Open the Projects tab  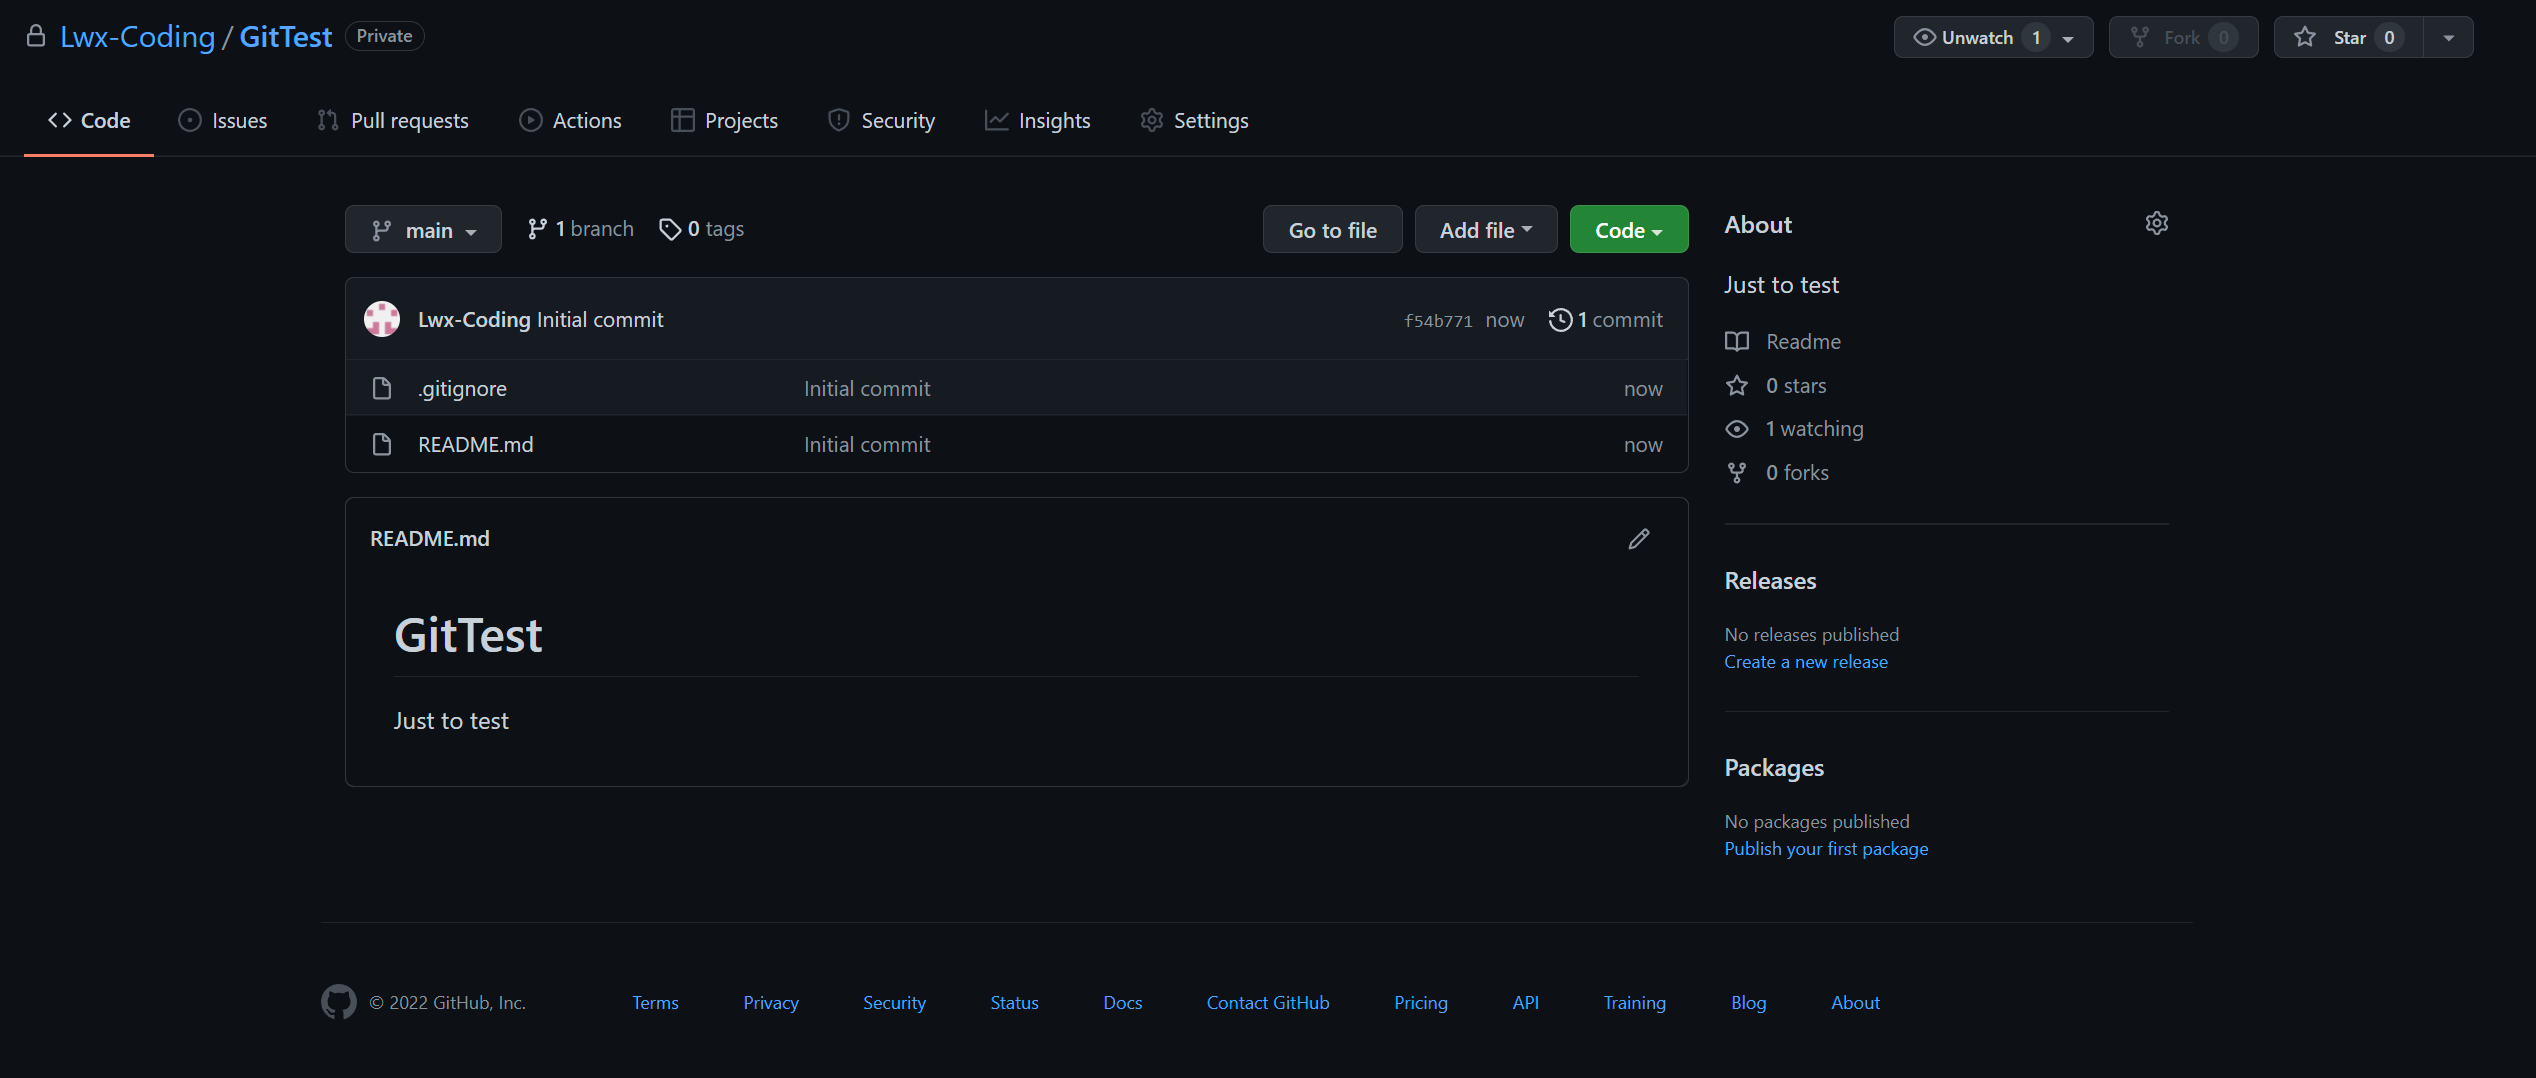point(724,120)
